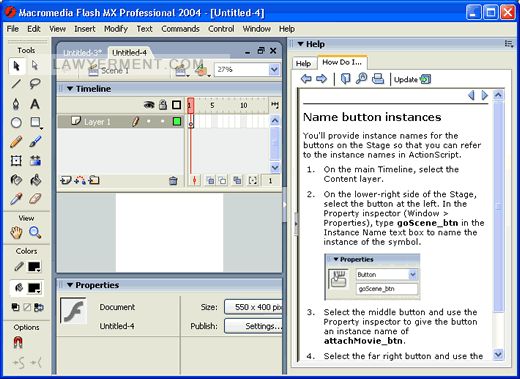
Task: Select the Brush tool
Action: (x=35, y=142)
